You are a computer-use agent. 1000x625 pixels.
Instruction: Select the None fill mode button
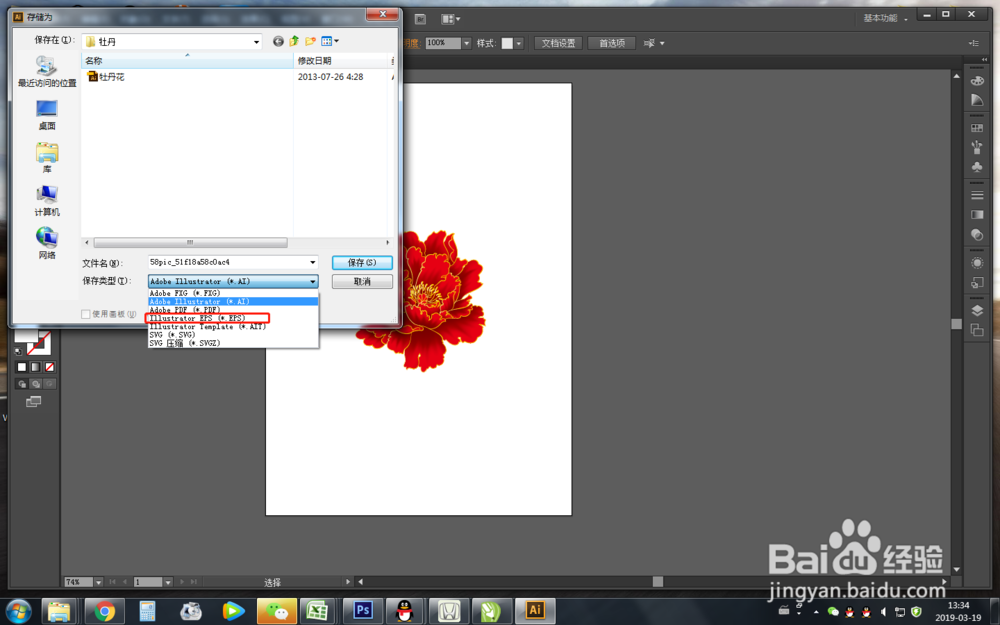50,367
